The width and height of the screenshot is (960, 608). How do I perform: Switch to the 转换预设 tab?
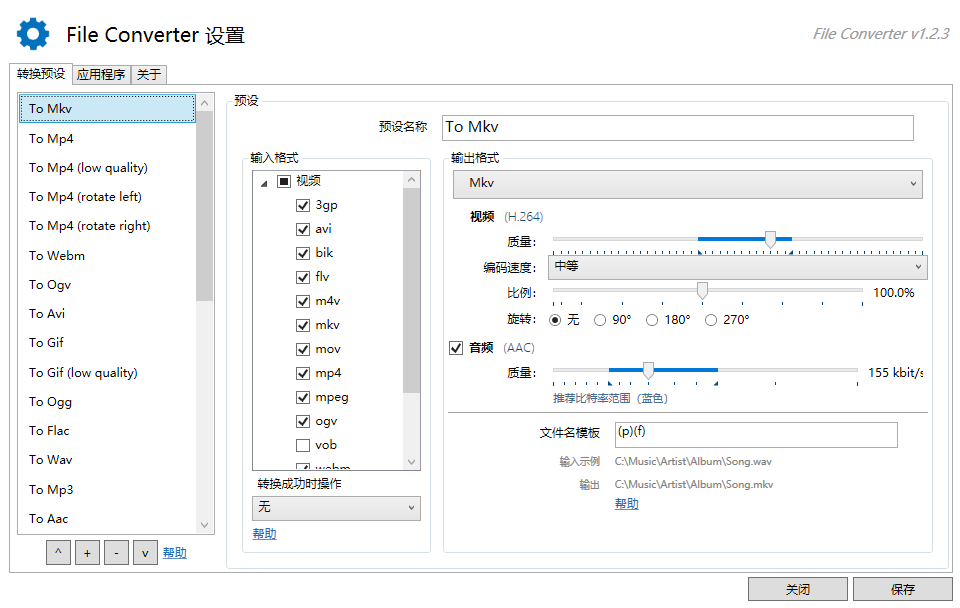click(x=41, y=73)
